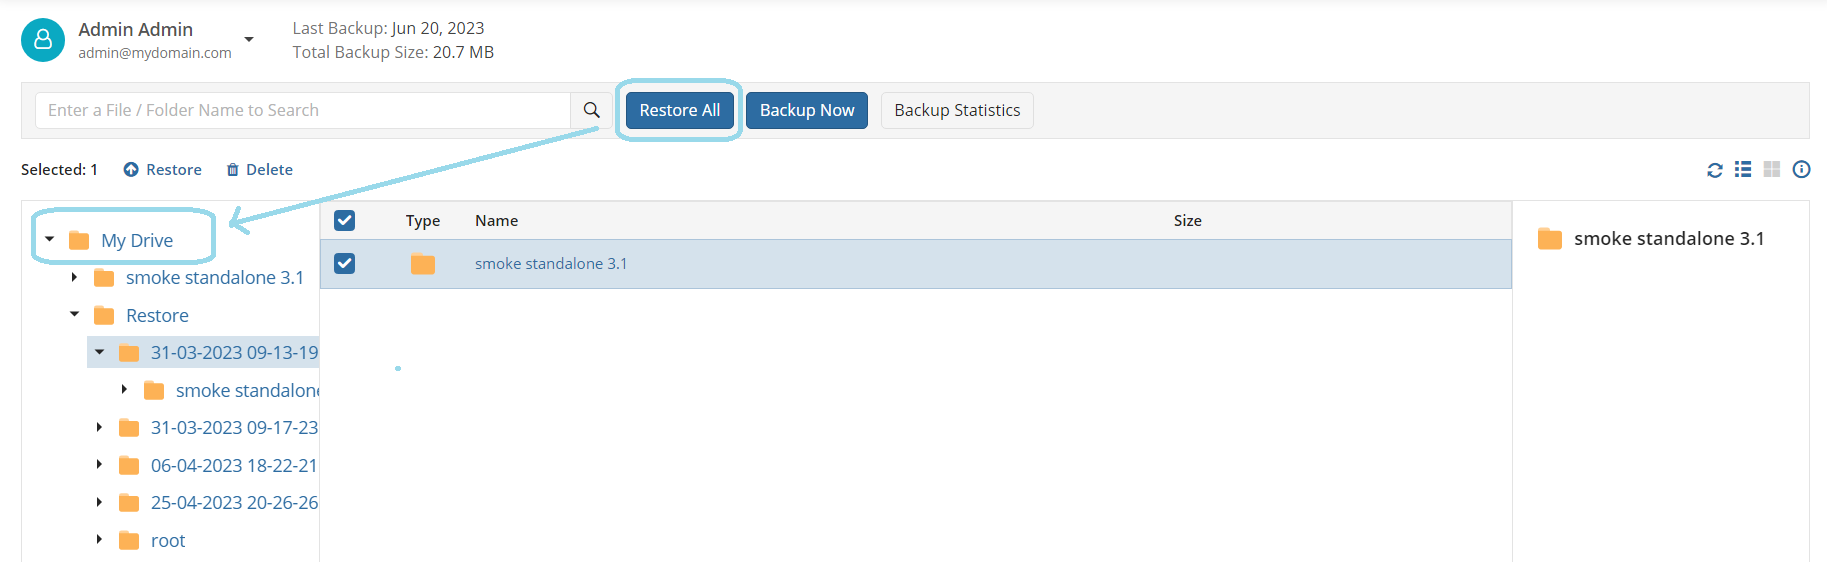Click the Last Backup date text
The height and width of the screenshot is (562, 1827).
pyautogui.click(x=388, y=28)
